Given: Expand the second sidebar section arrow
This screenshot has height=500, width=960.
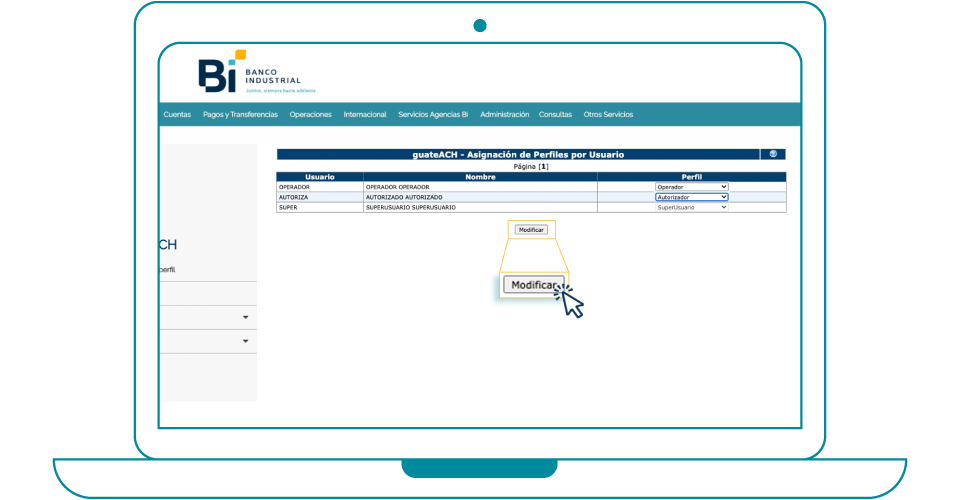Looking at the screenshot, I should (x=246, y=342).
